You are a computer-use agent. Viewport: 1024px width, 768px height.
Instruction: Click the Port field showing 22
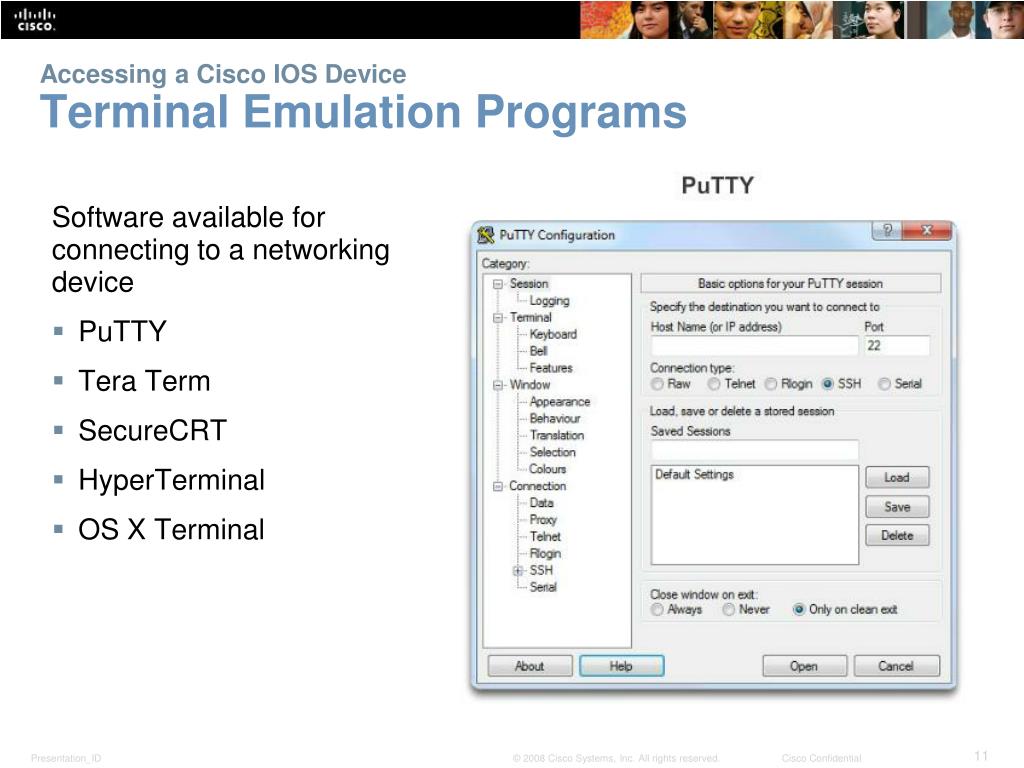(x=897, y=345)
